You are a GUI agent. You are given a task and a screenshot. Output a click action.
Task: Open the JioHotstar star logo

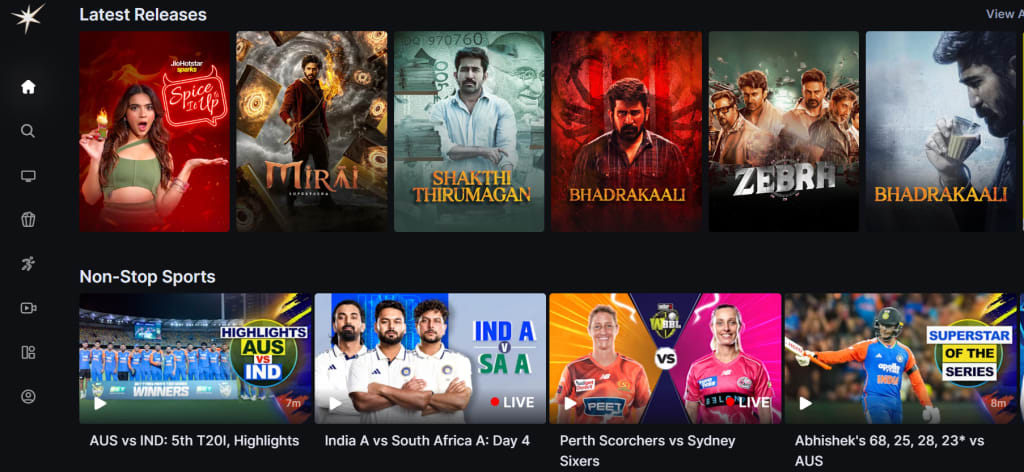coord(28,18)
